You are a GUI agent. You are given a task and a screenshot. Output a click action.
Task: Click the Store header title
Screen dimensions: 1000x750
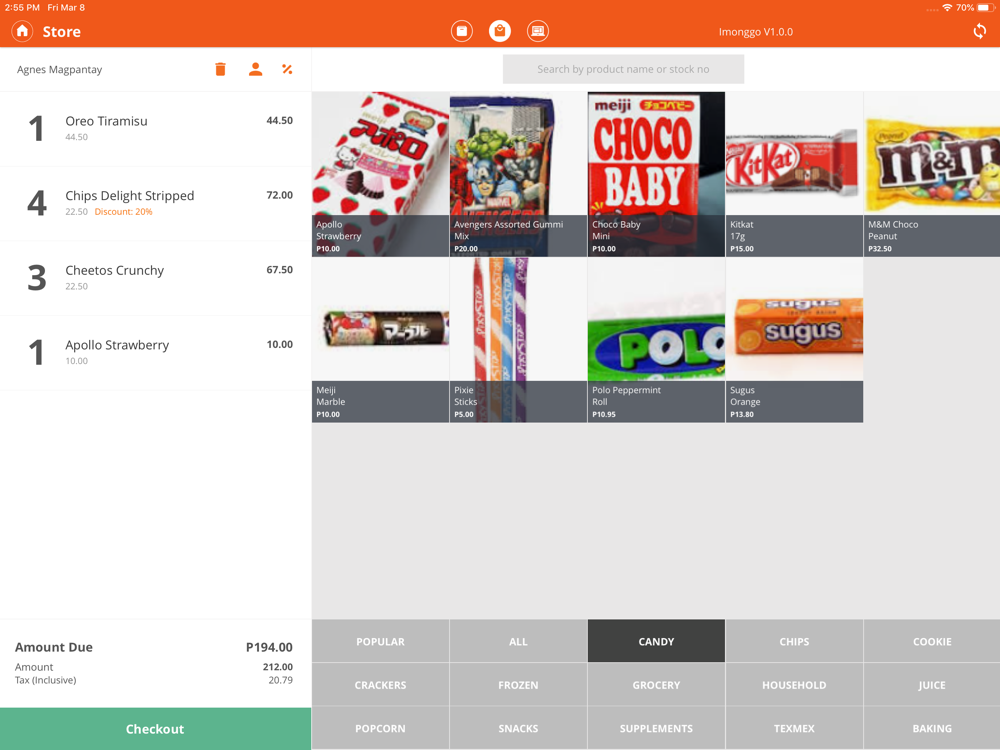[61, 31]
